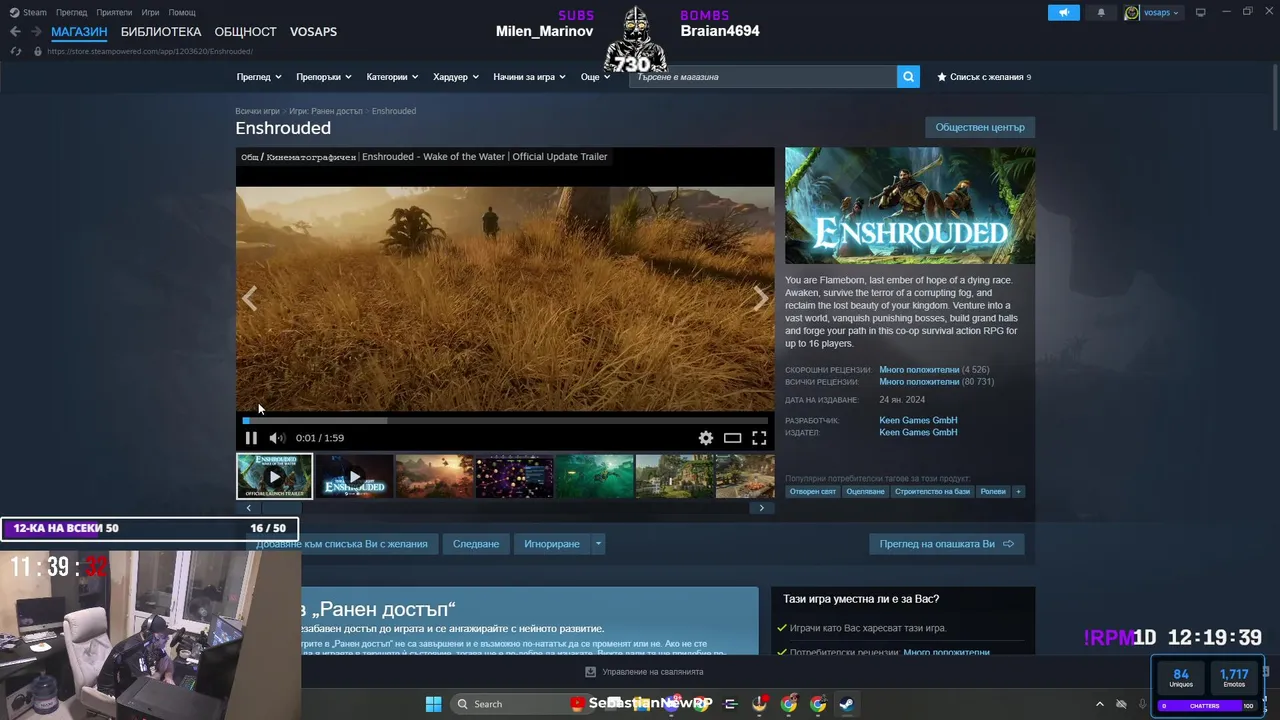This screenshot has height=720, width=1280.
Task: Click the lock icon beside the URL
Action: click(x=37, y=51)
